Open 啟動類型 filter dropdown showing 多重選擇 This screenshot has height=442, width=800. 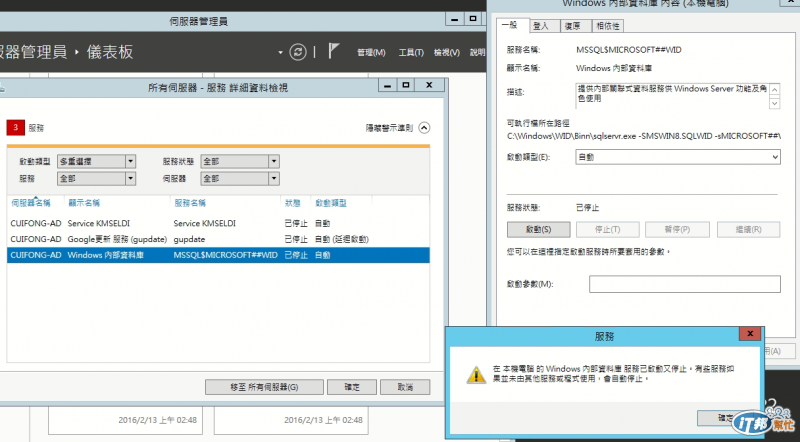(x=96, y=161)
